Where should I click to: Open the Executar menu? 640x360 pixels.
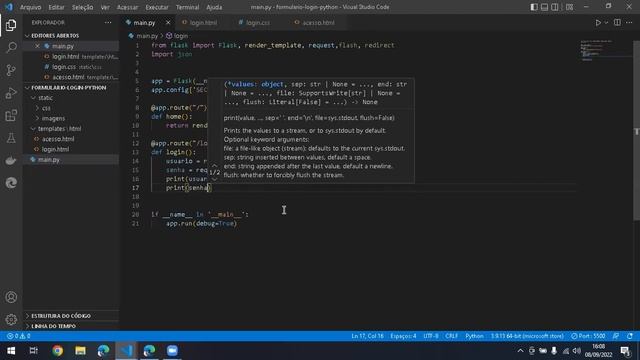157,7
